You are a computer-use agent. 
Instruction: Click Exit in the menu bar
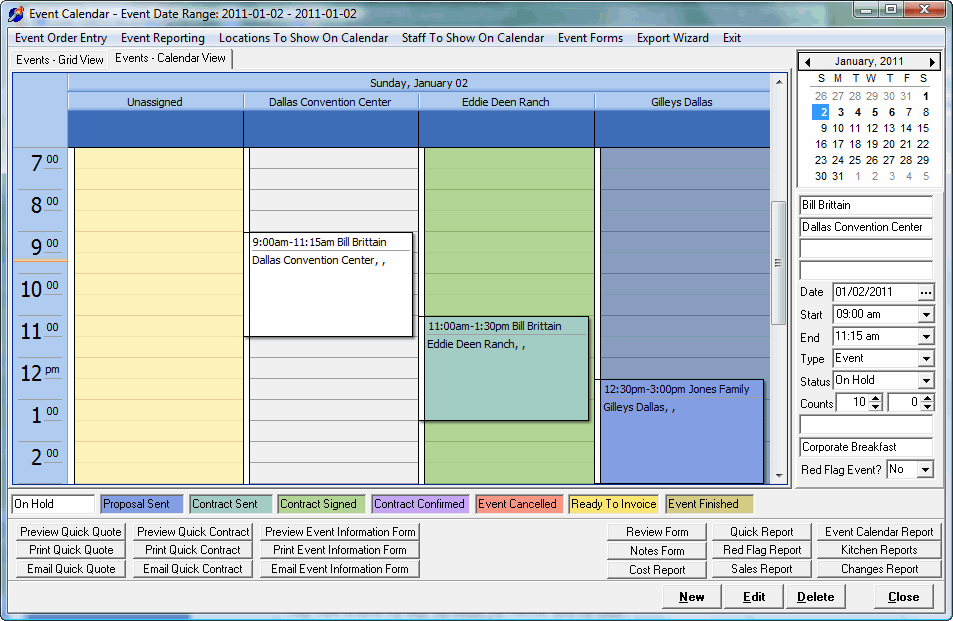(x=732, y=38)
